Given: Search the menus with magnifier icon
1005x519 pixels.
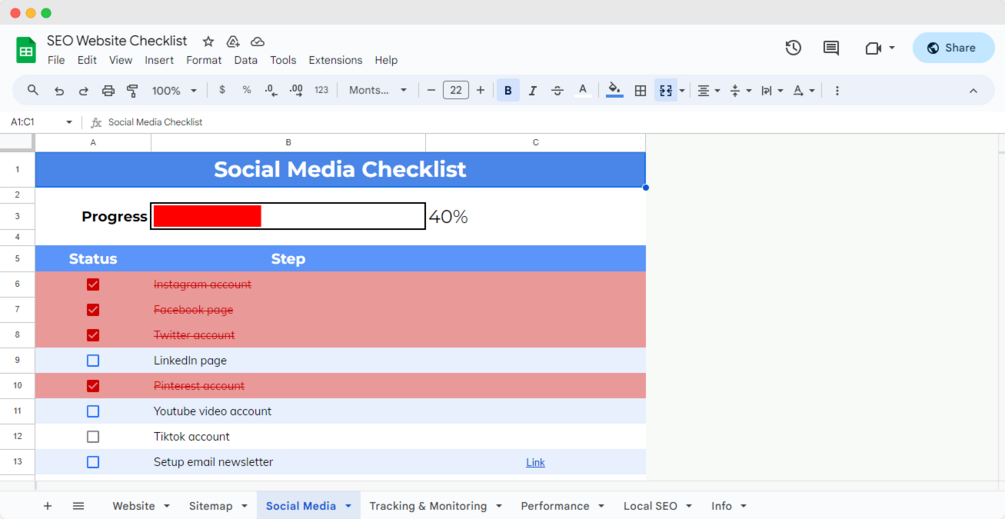Looking at the screenshot, I should pyautogui.click(x=33, y=90).
